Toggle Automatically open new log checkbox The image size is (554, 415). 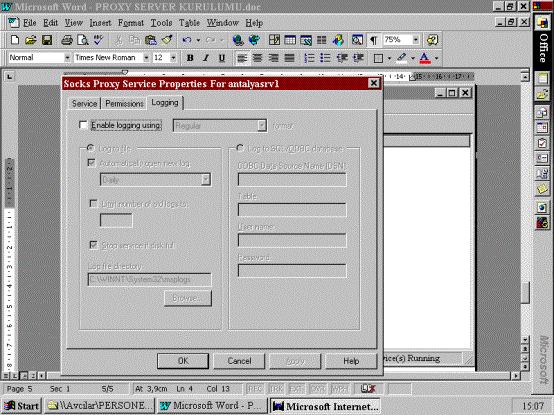91,163
